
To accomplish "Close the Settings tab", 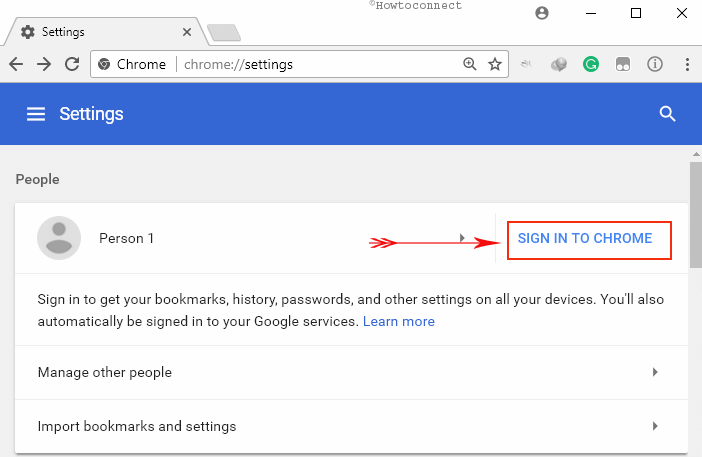I will tap(187, 32).
